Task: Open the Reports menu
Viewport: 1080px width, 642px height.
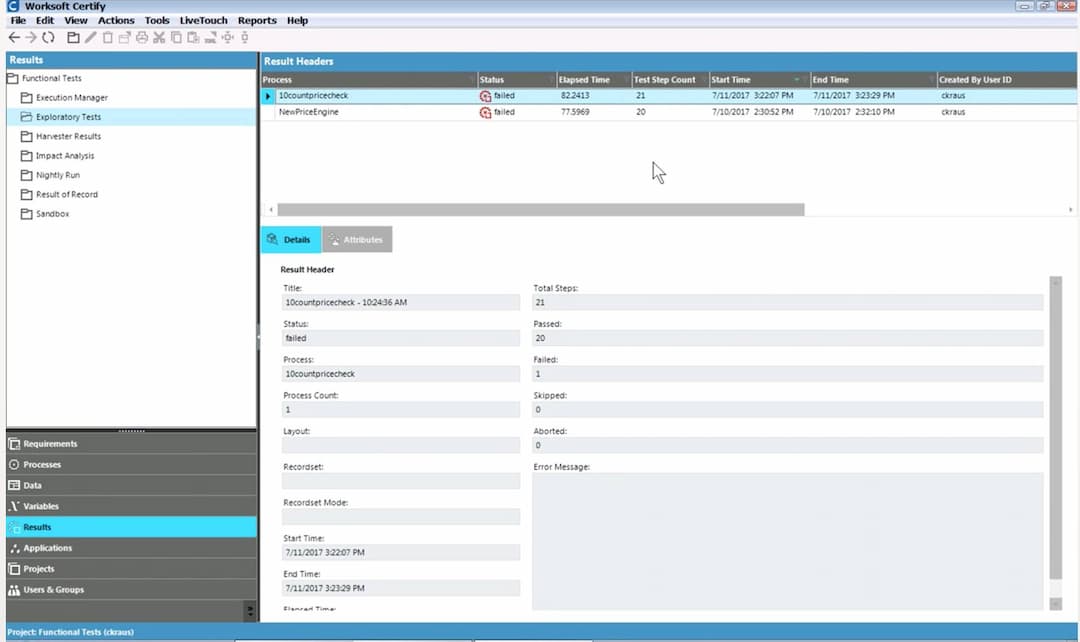Action: pyautogui.click(x=257, y=20)
